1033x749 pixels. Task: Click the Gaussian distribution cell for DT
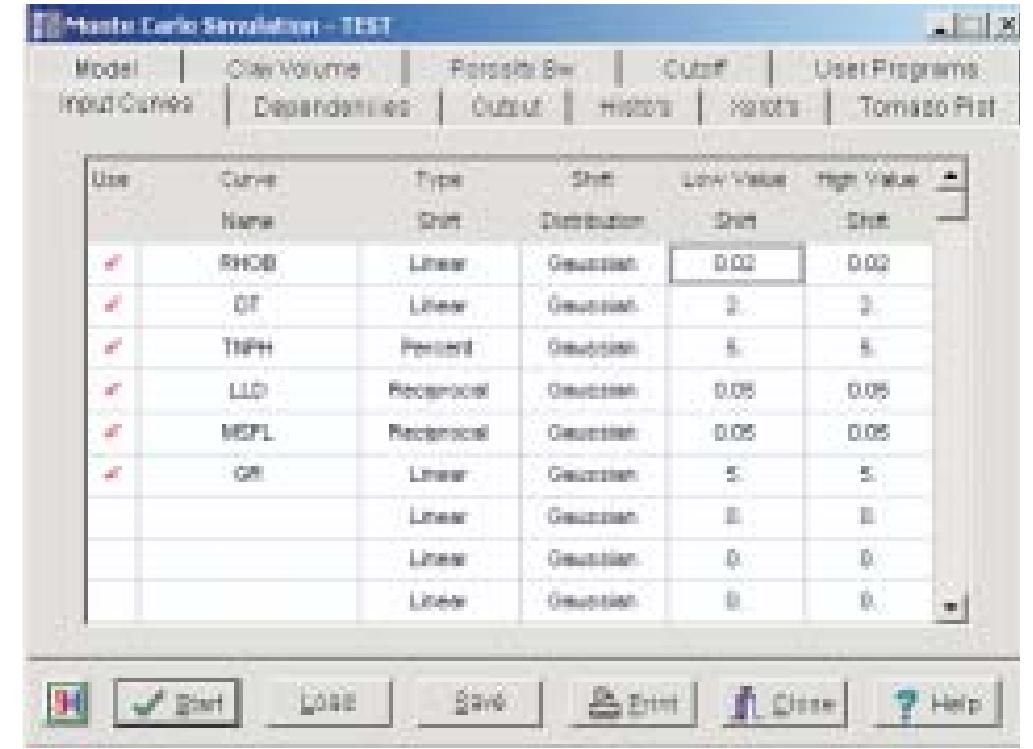[x=593, y=305]
